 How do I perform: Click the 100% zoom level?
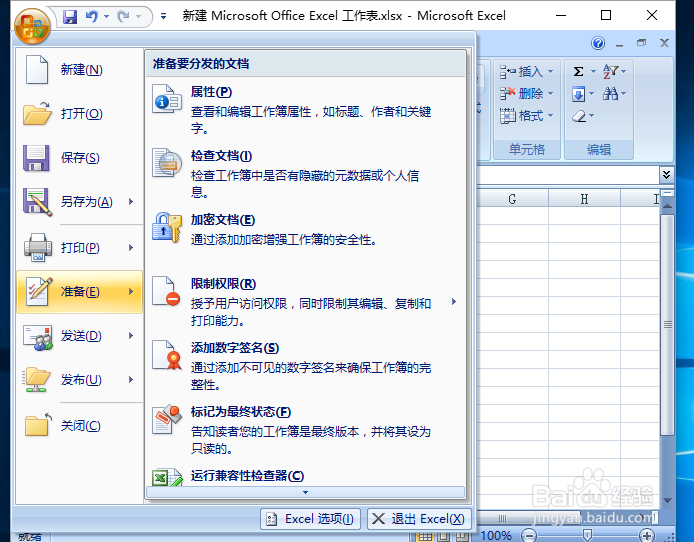click(496, 536)
